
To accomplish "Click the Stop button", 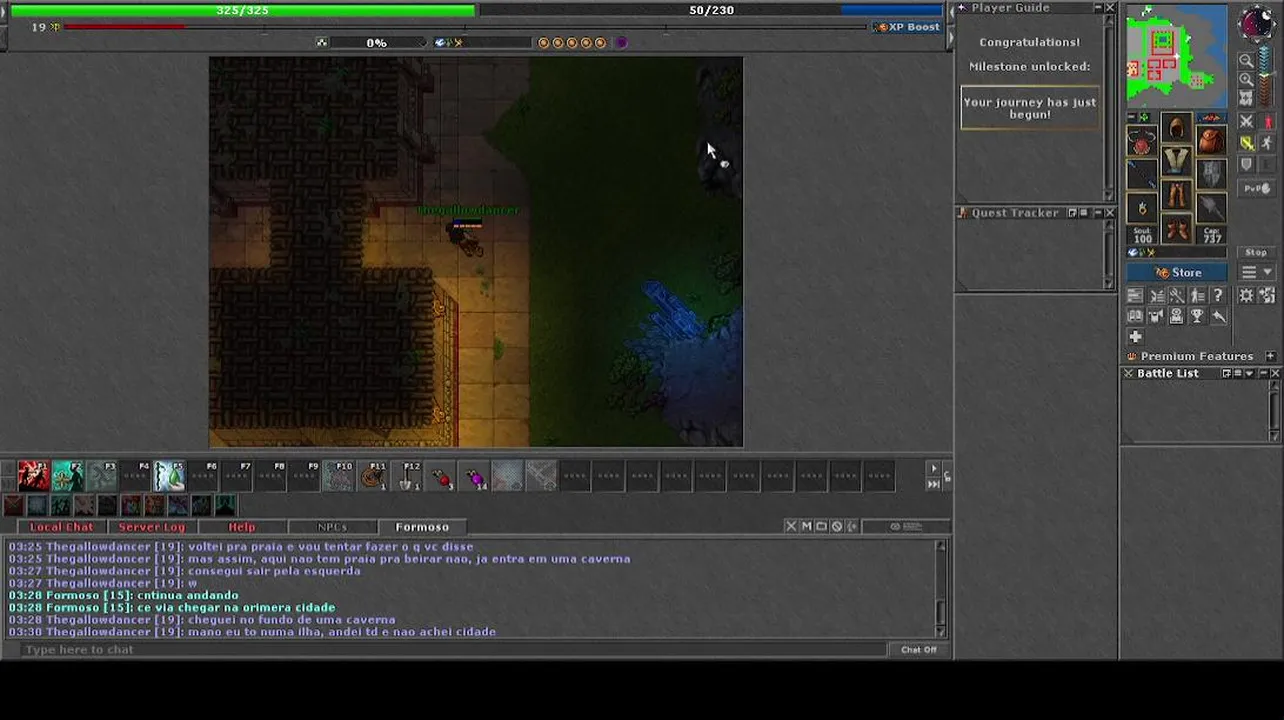I will [x=1256, y=252].
